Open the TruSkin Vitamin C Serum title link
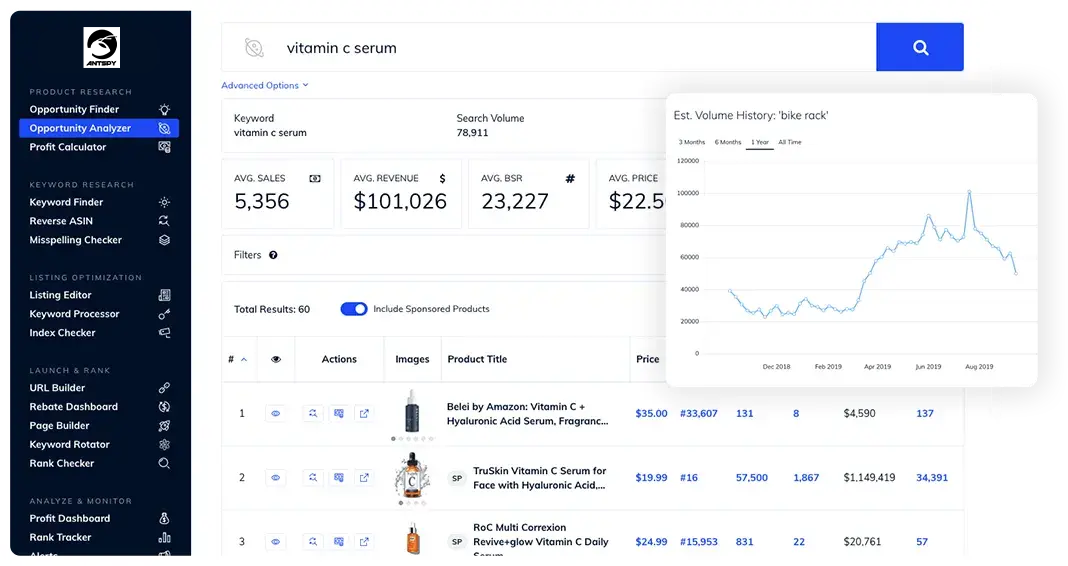1068x566 pixels. pyautogui.click(x=539, y=478)
